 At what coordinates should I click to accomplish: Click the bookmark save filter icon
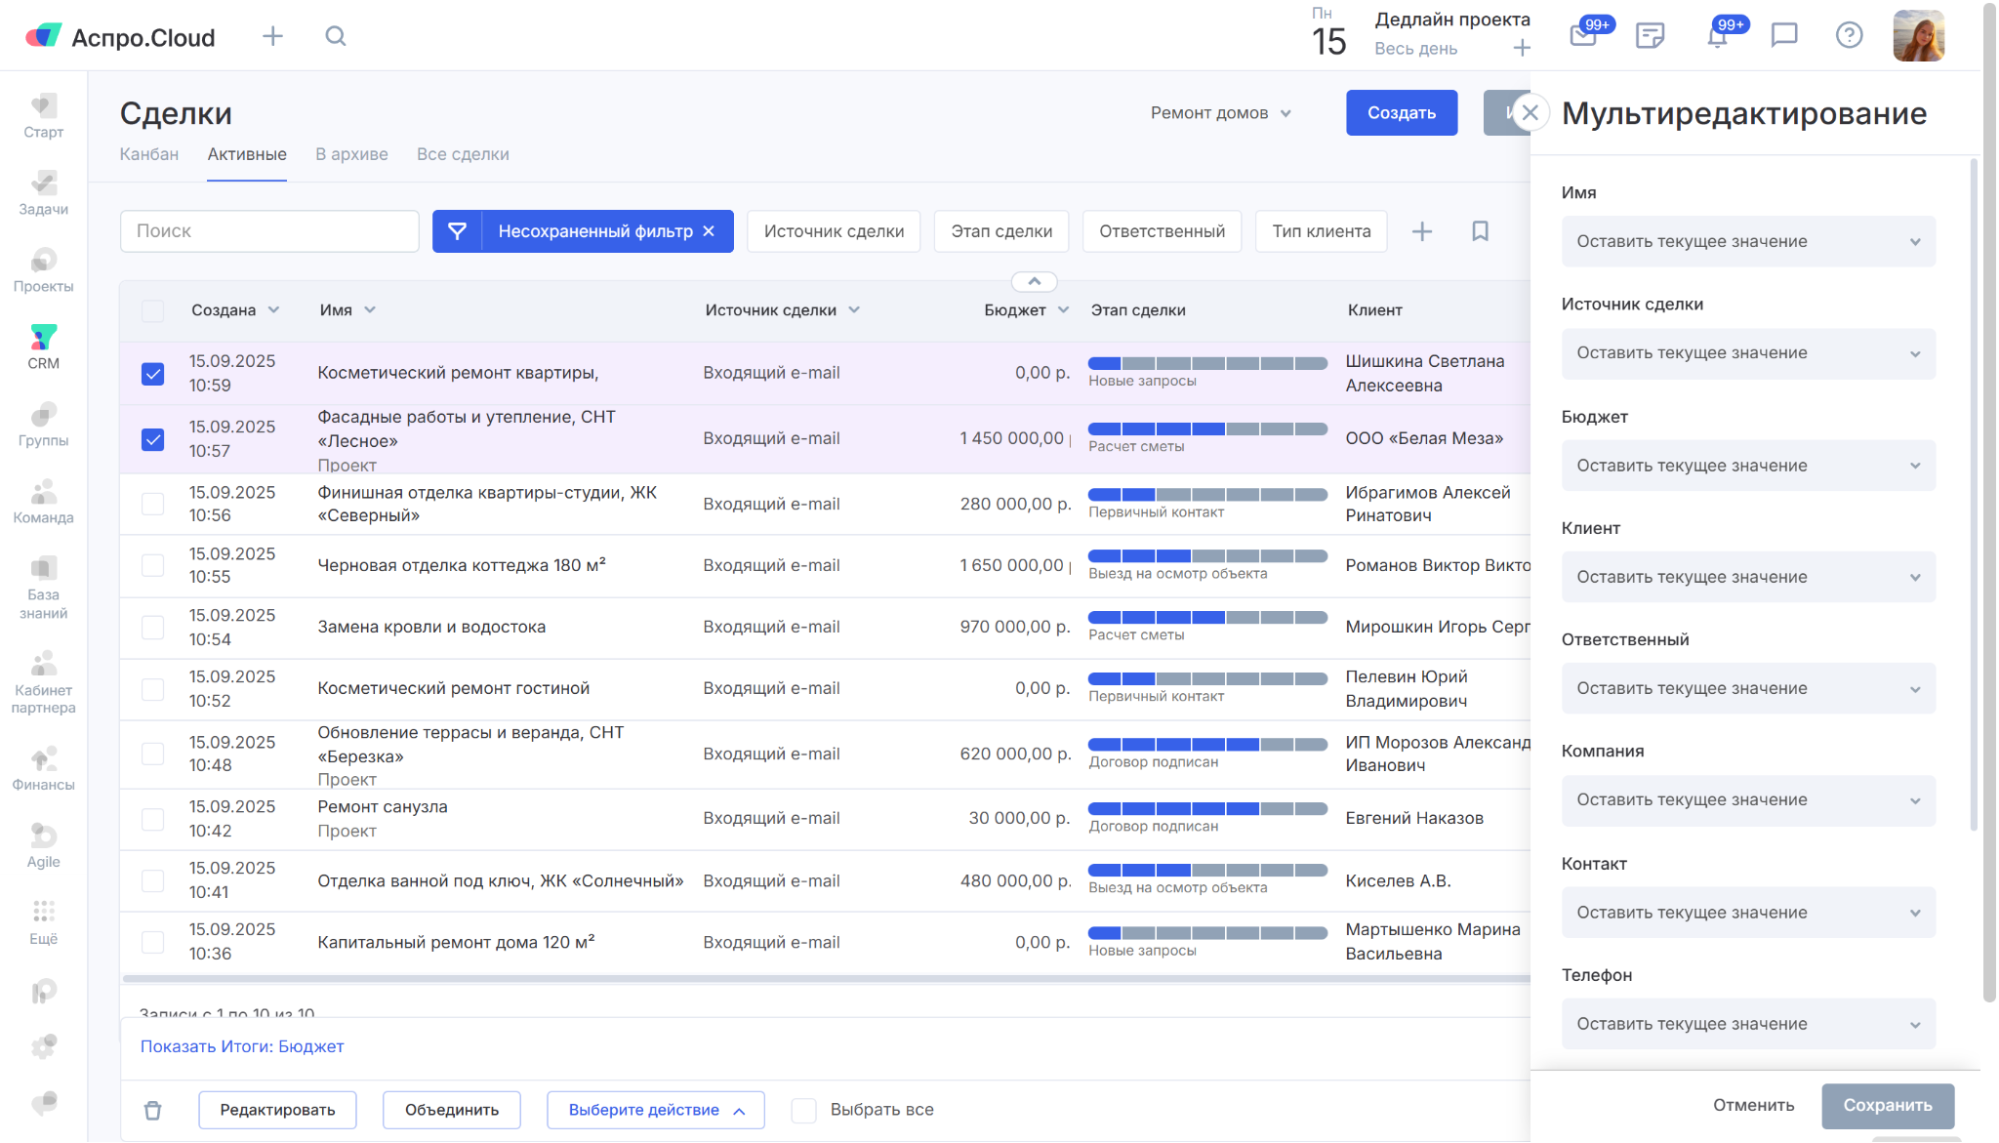point(1480,231)
